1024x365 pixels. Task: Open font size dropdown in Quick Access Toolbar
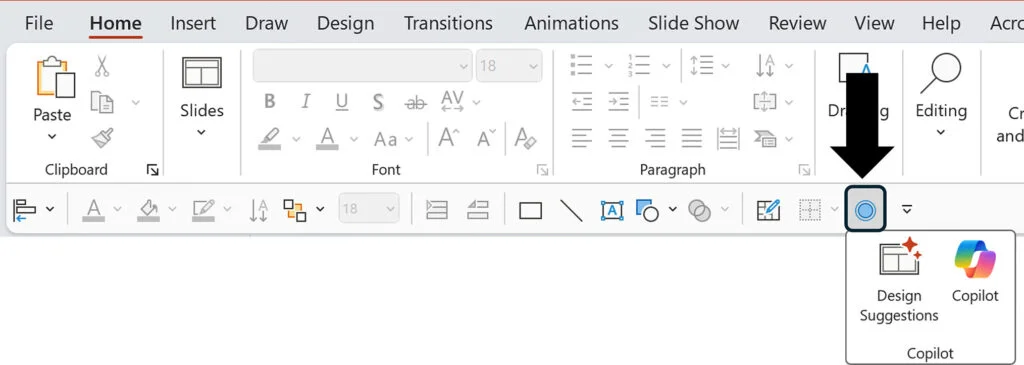click(x=391, y=210)
